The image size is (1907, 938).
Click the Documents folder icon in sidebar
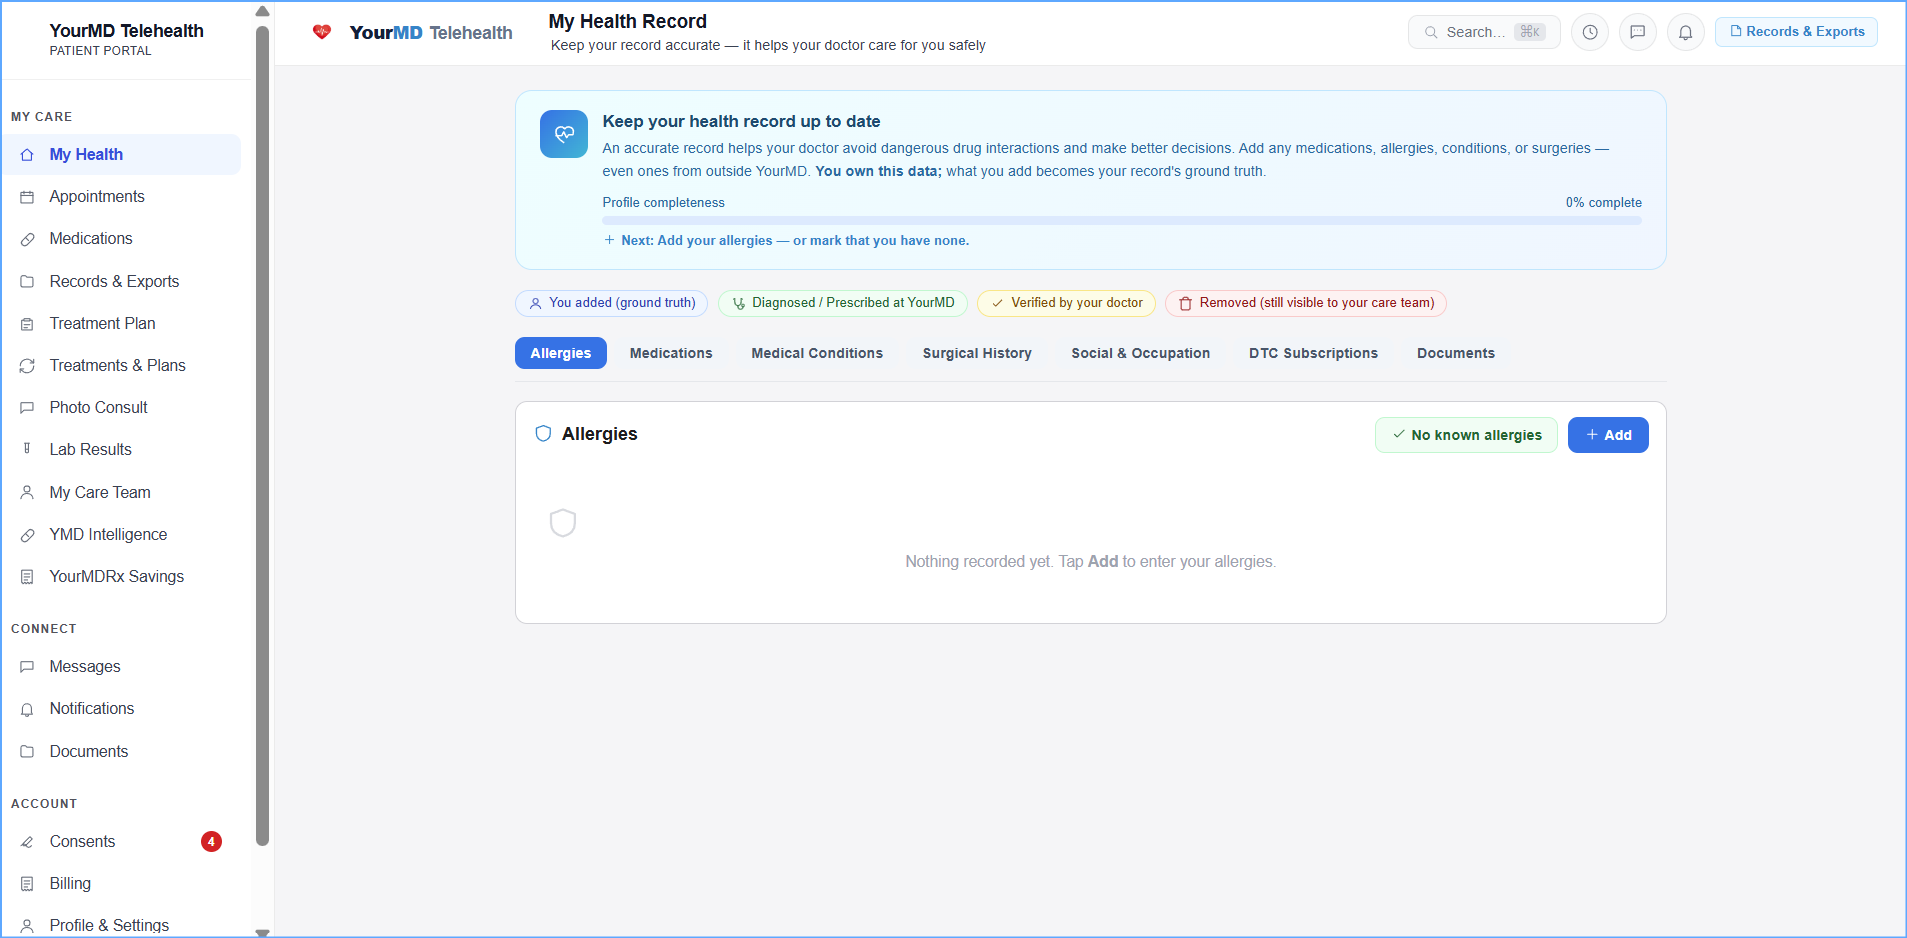[27, 752]
